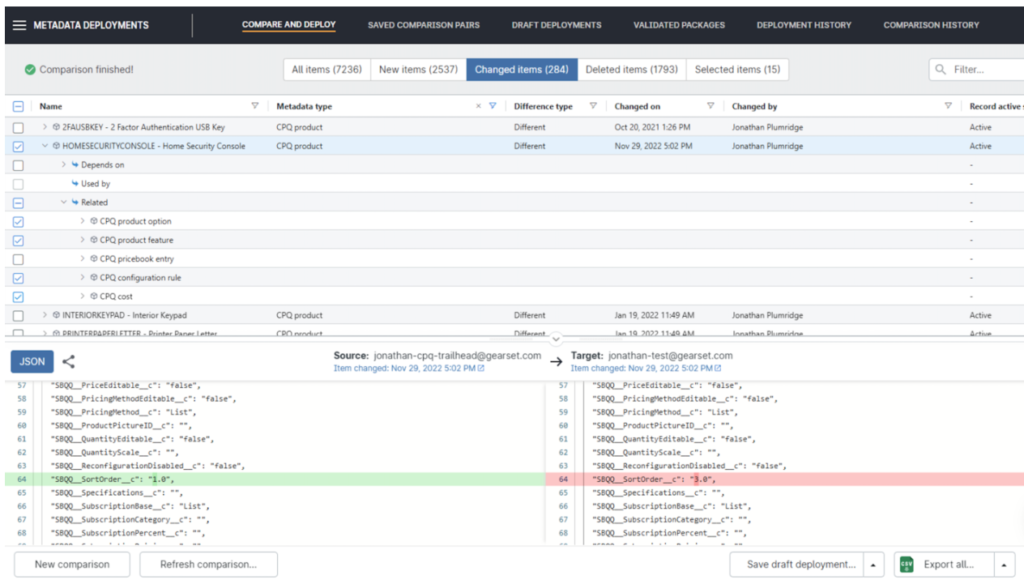
Task: Click the source item changed external link icon
Action: coord(481,368)
